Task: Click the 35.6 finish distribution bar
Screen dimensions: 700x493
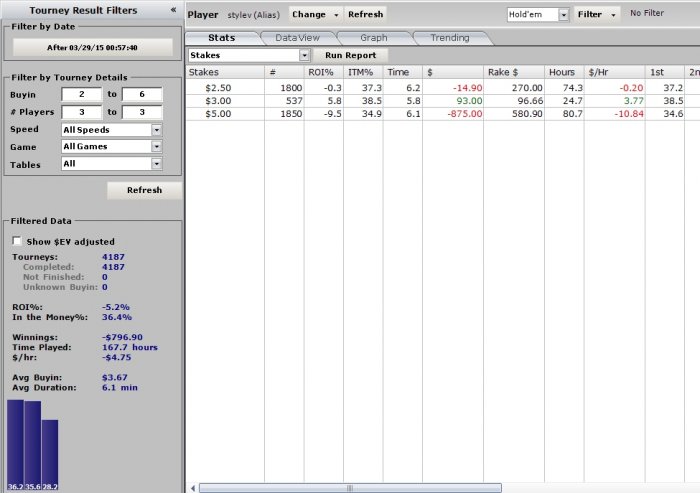Action: point(33,446)
